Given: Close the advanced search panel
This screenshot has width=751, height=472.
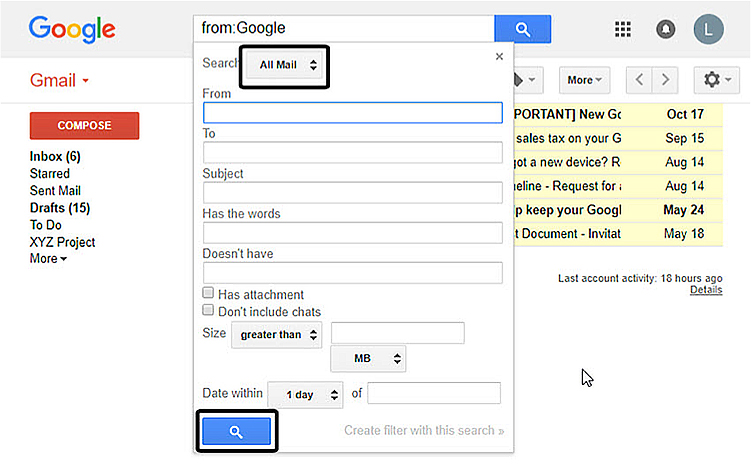Looking at the screenshot, I should click(499, 57).
